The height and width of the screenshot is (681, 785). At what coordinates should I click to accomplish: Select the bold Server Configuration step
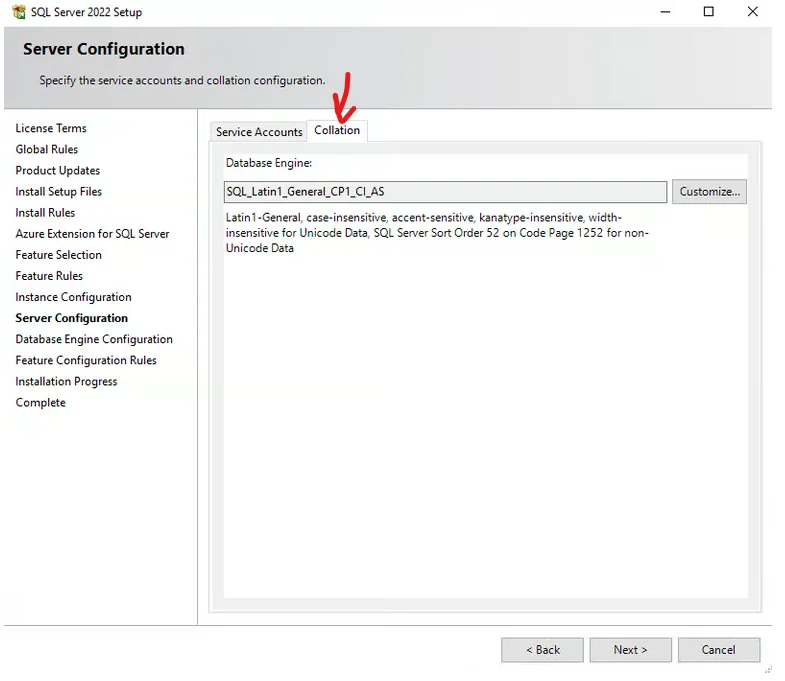72,318
